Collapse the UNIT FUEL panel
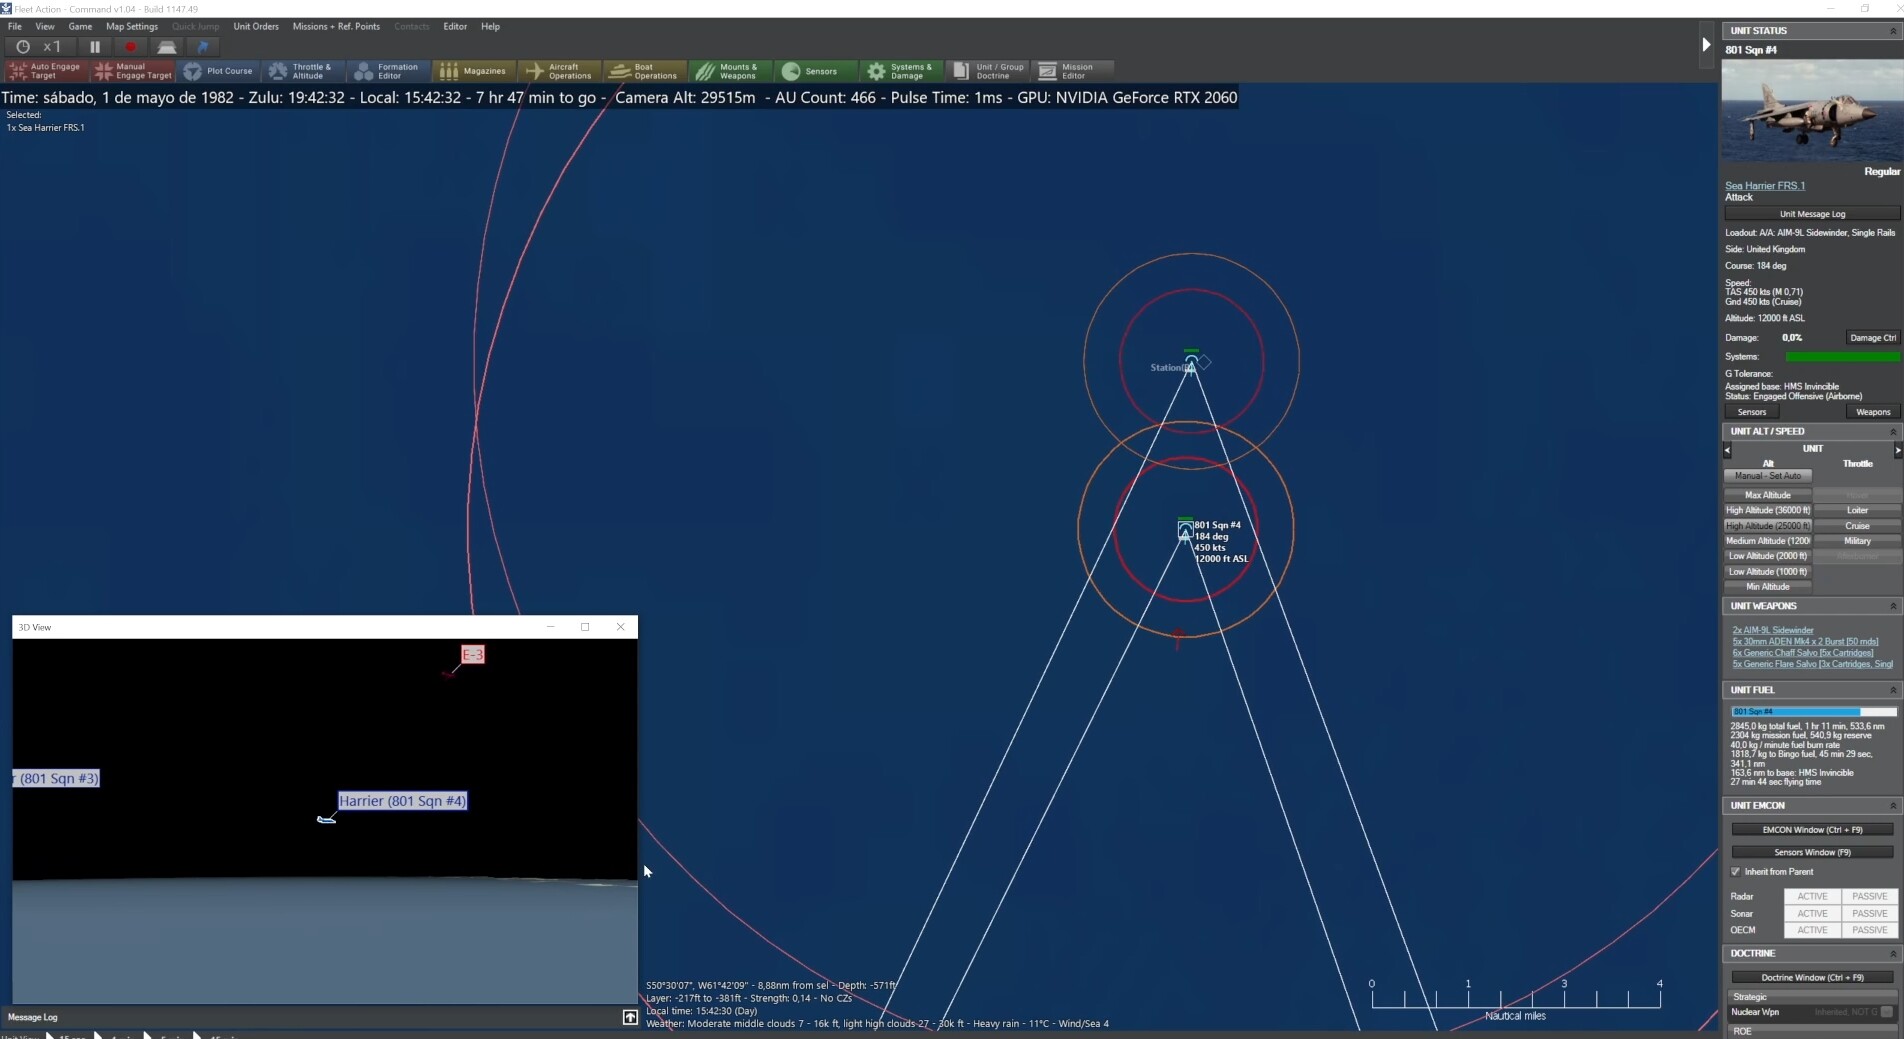 (1893, 690)
